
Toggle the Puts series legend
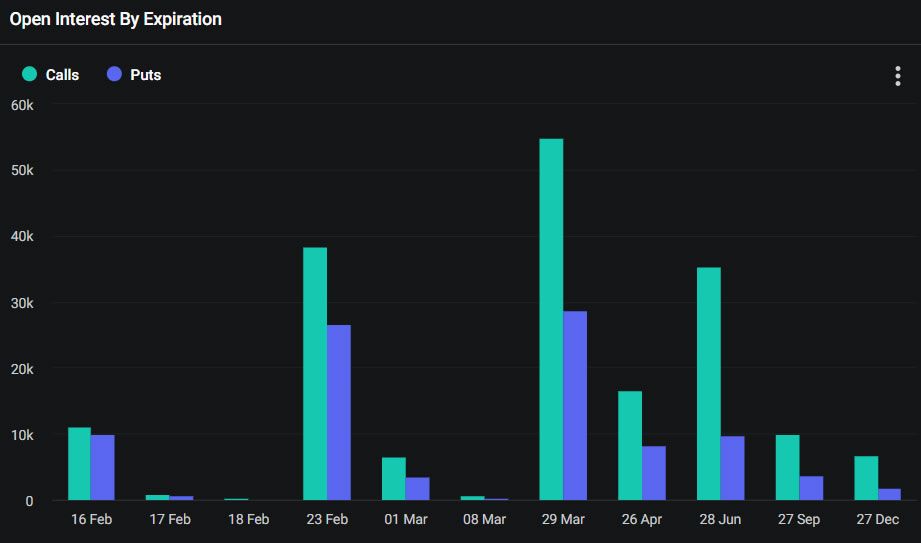click(x=134, y=75)
